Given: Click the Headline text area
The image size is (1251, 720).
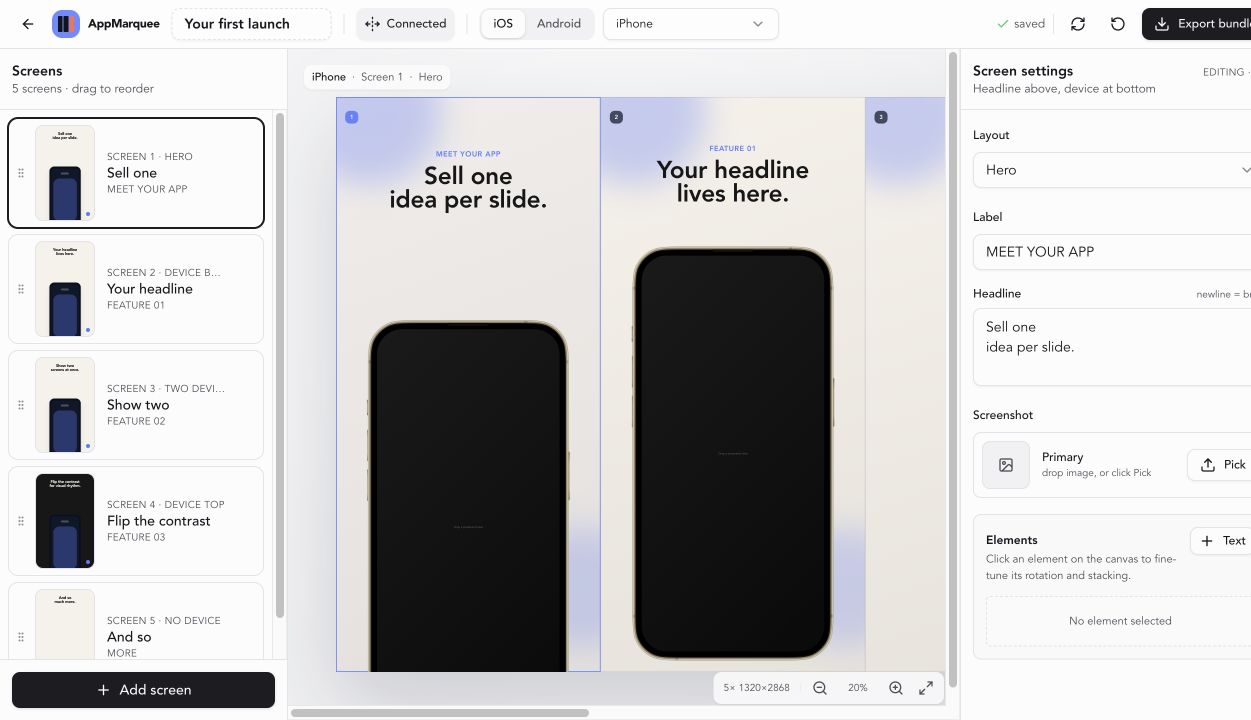Looking at the screenshot, I should [x=1112, y=347].
